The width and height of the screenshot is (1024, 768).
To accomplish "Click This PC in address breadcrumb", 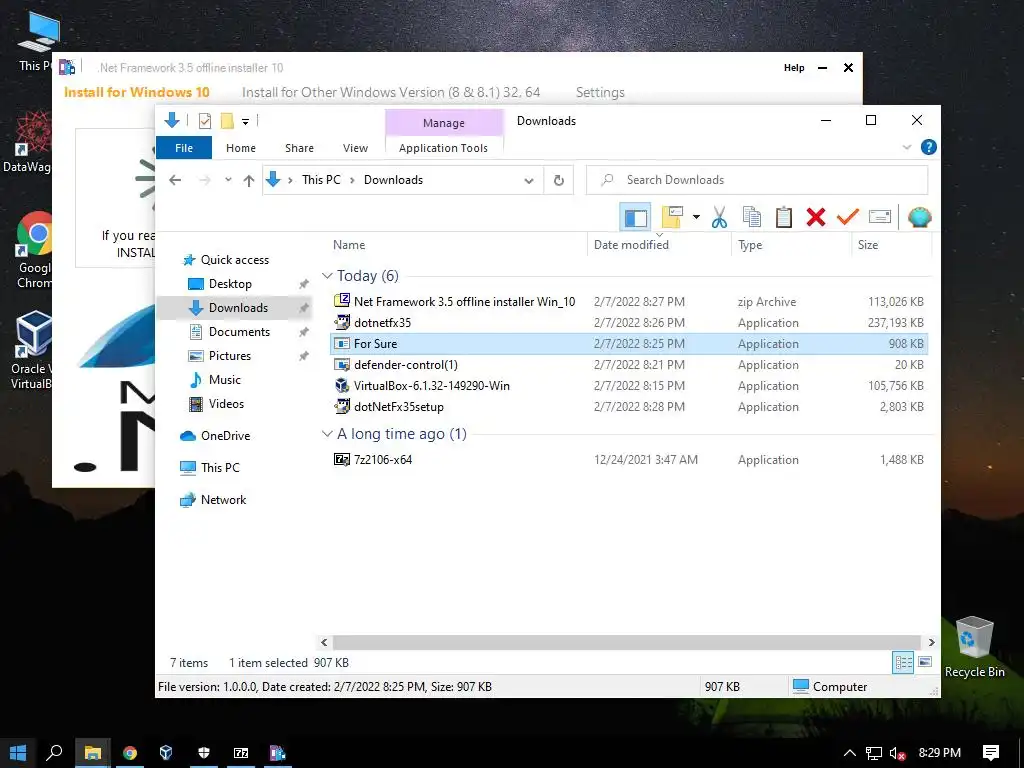I will point(321,180).
